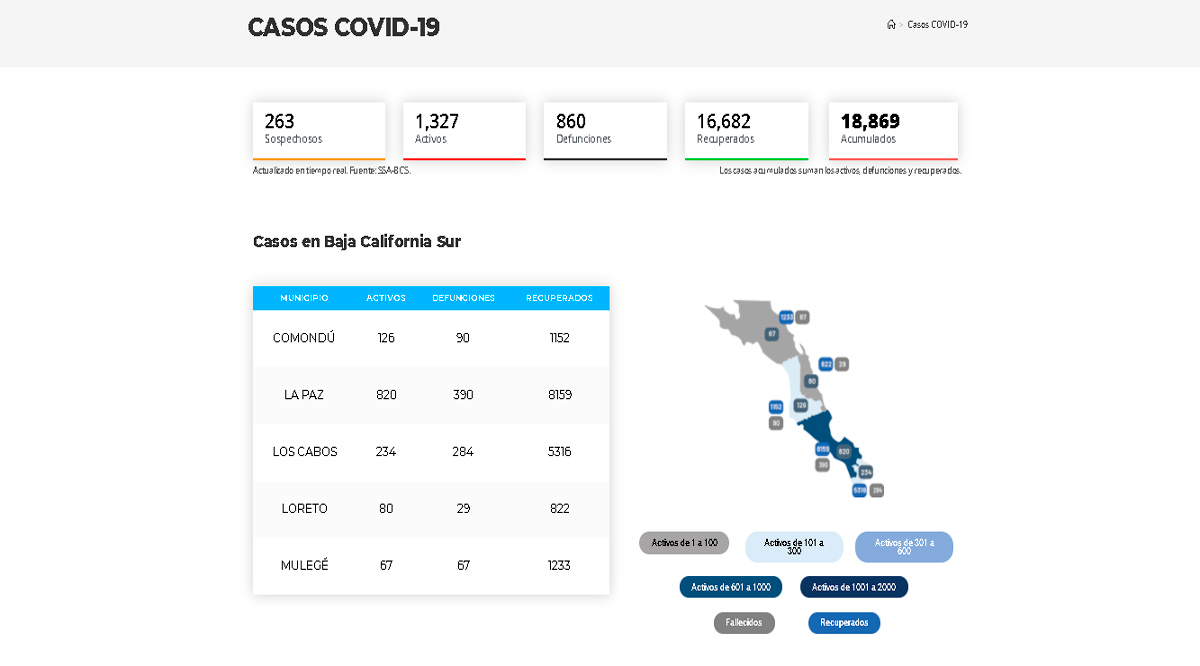Open the Activos 1,327 card
The width and height of the screenshot is (1200, 666).
point(464,131)
